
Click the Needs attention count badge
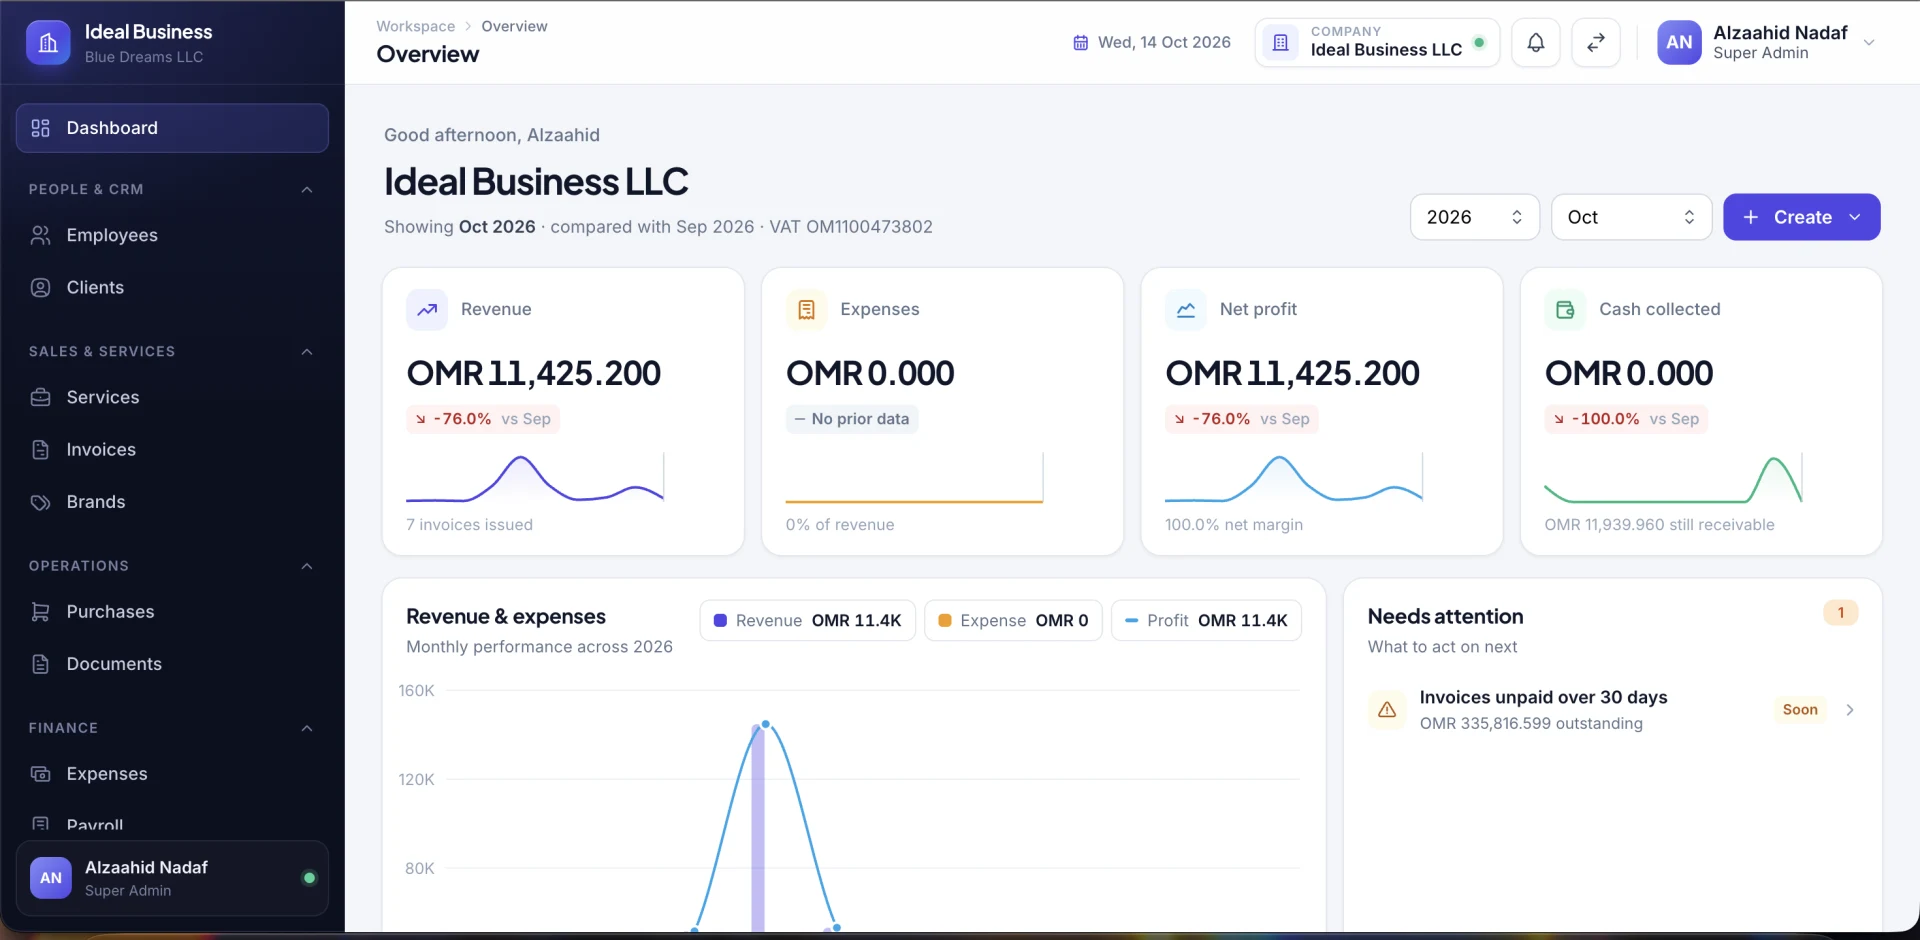[x=1840, y=613]
